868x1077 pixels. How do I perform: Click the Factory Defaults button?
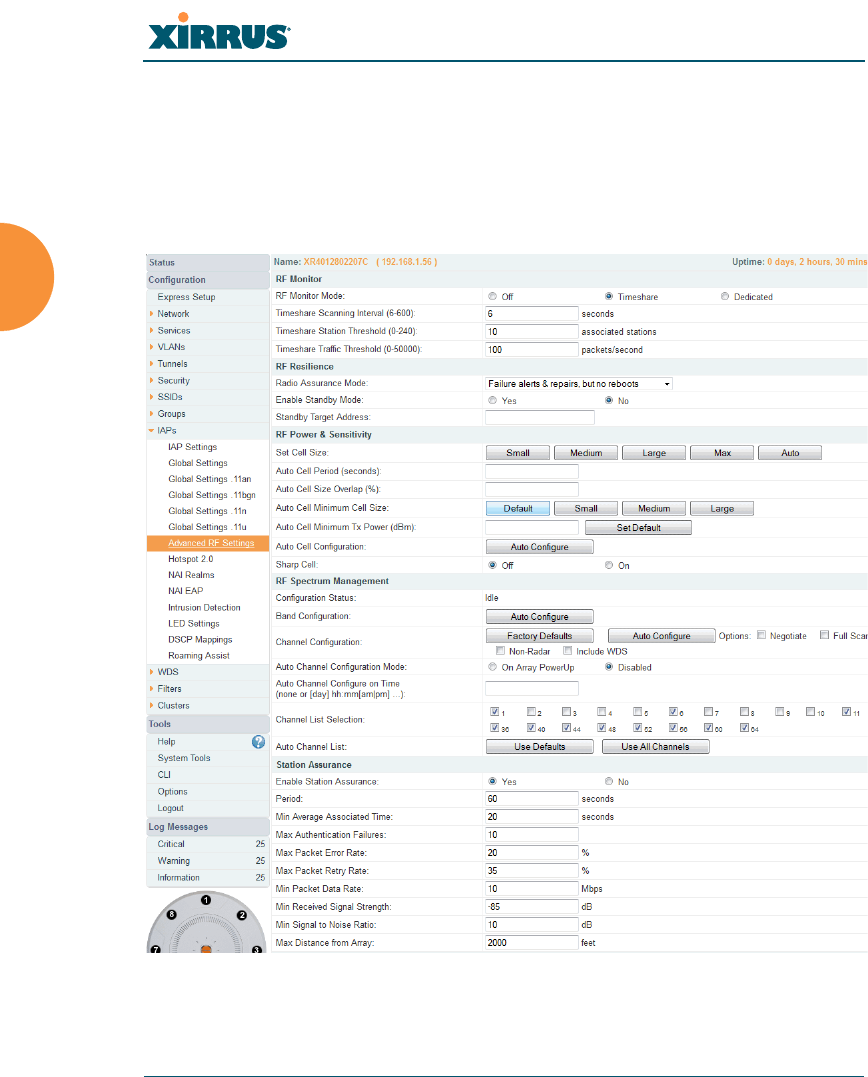pos(539,636)
